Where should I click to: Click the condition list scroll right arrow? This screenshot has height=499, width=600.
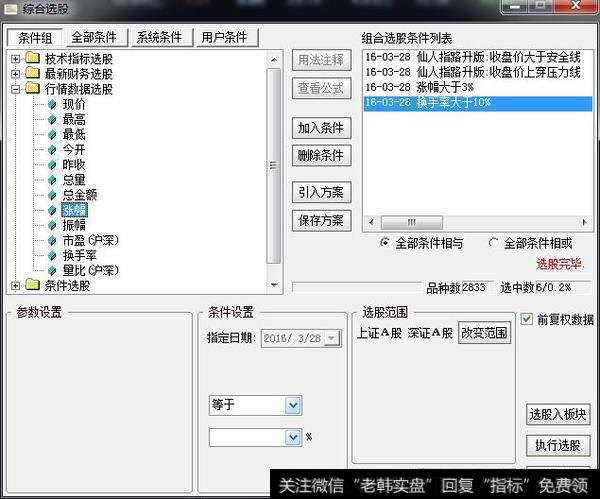[584, 222]
